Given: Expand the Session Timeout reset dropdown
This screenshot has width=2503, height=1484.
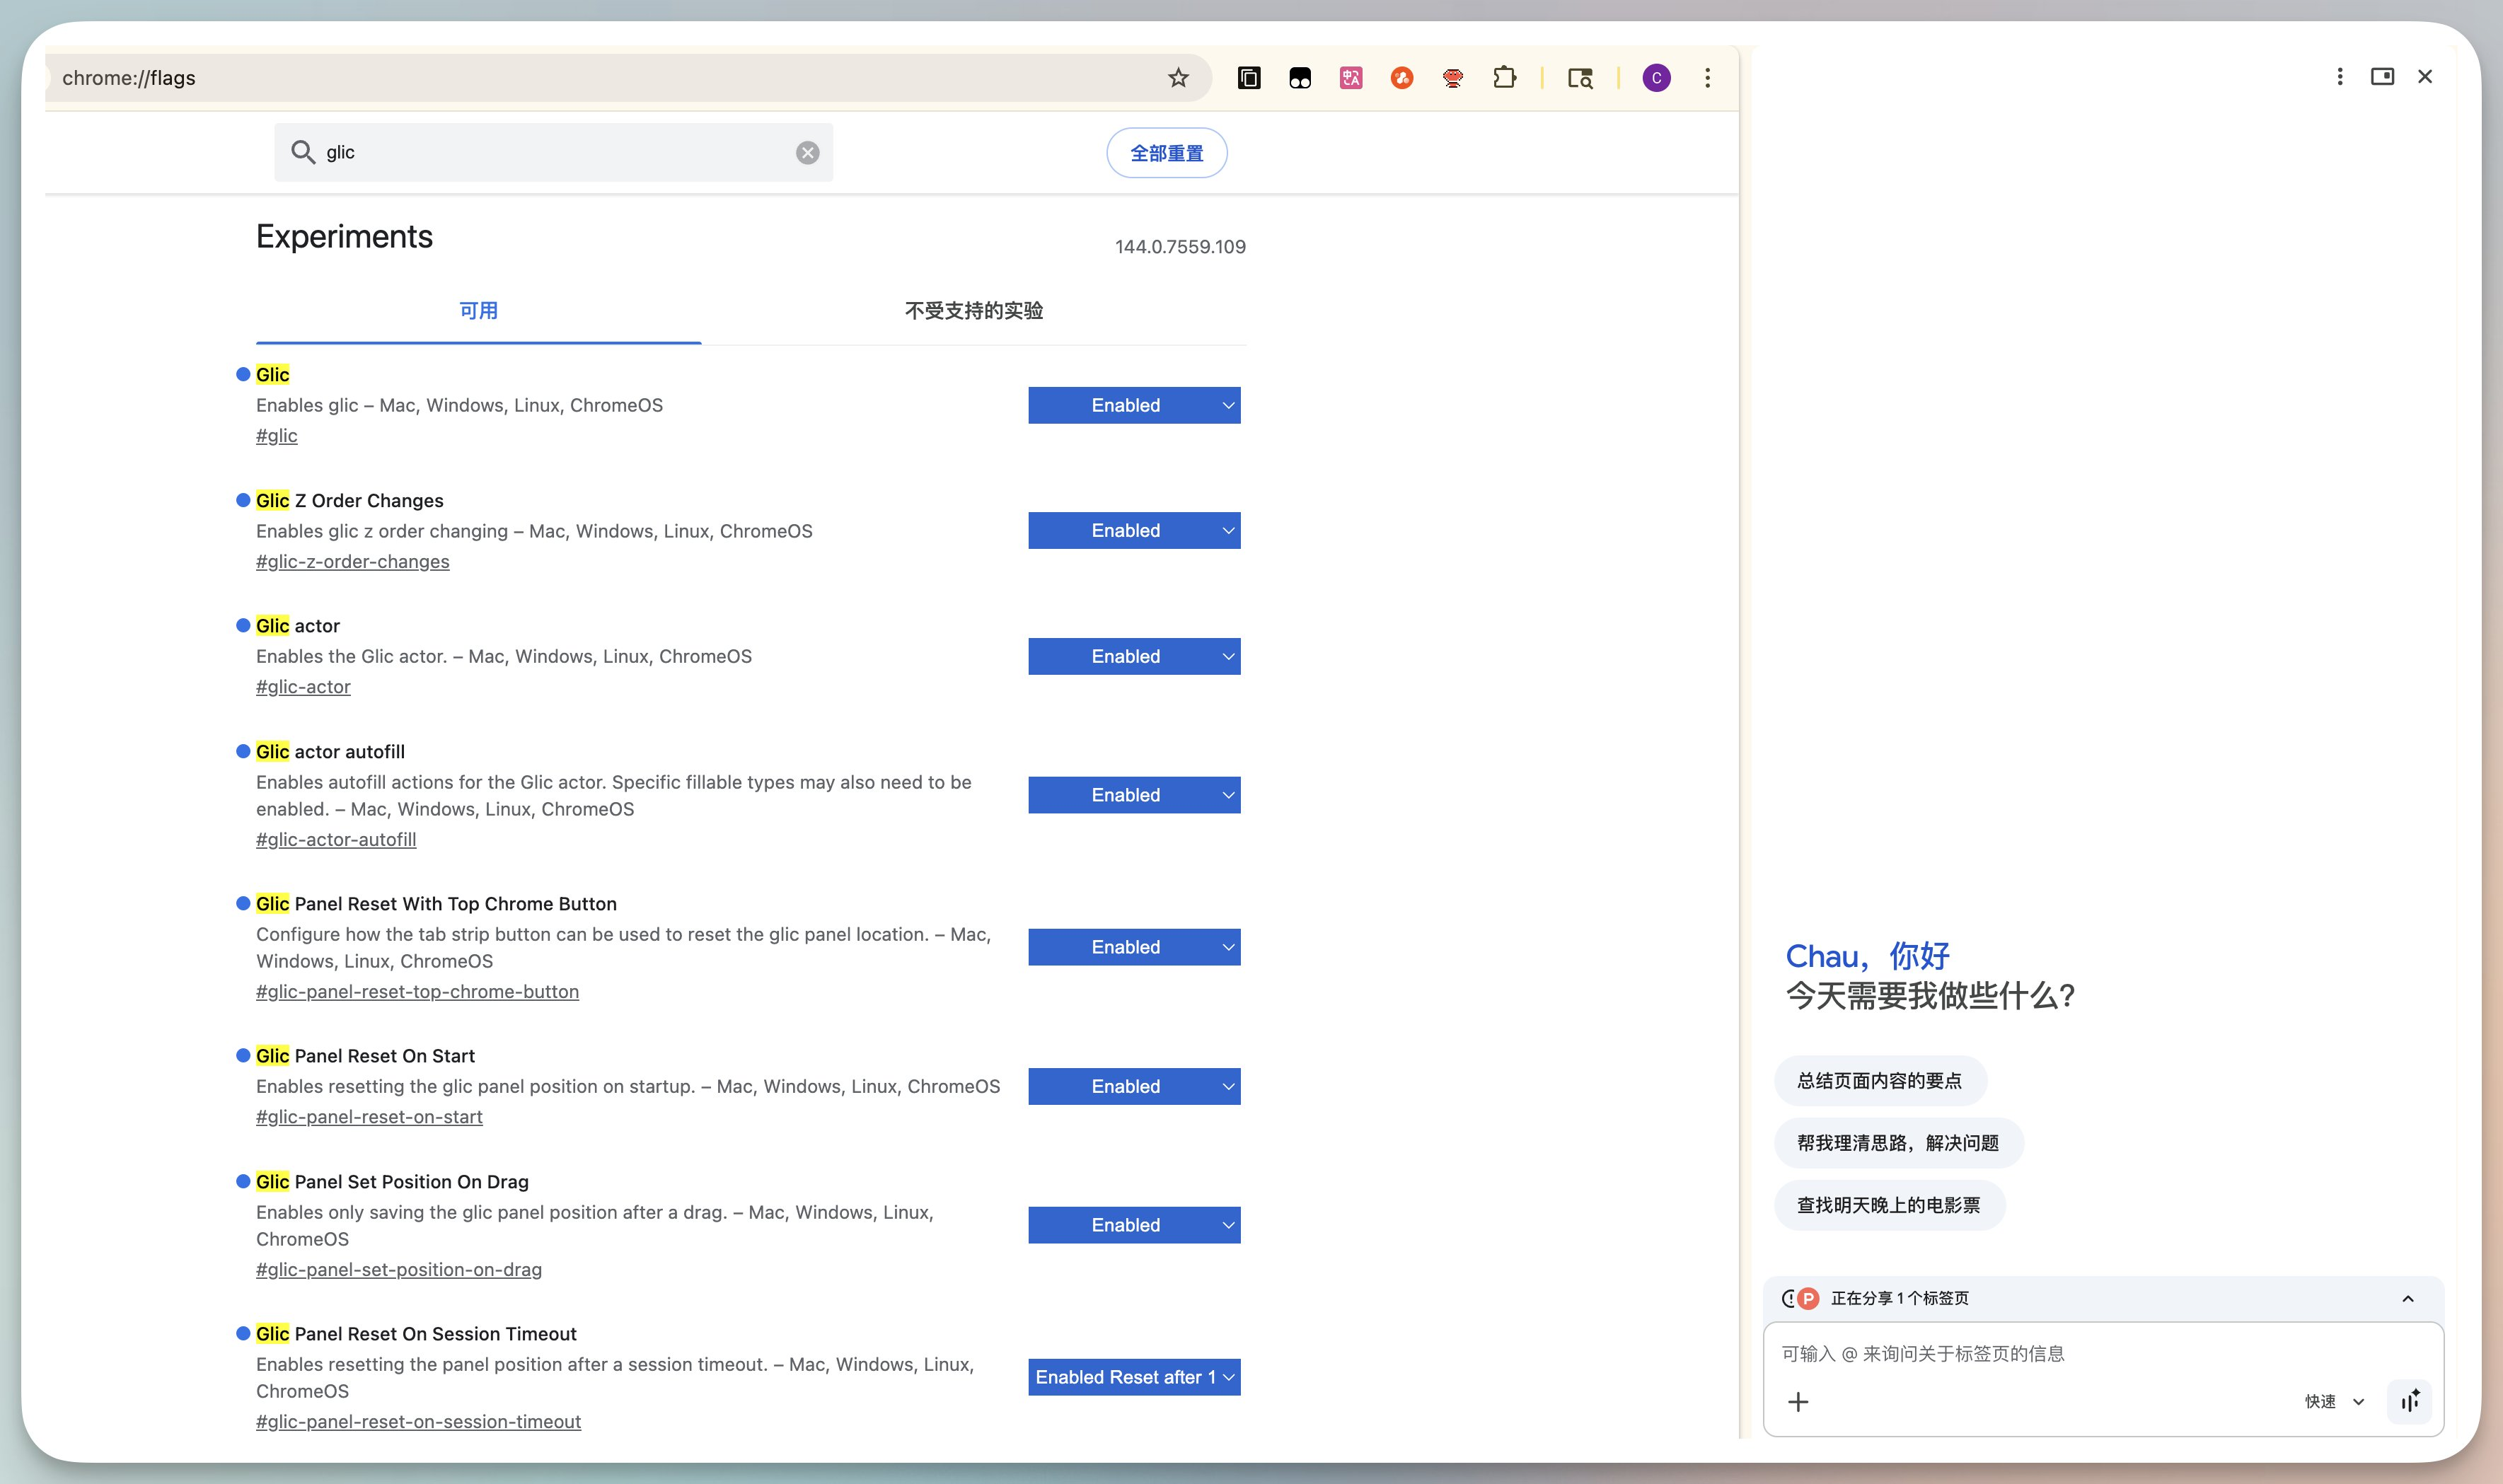Looking at the screenshot, I should click(1134, 1377).
